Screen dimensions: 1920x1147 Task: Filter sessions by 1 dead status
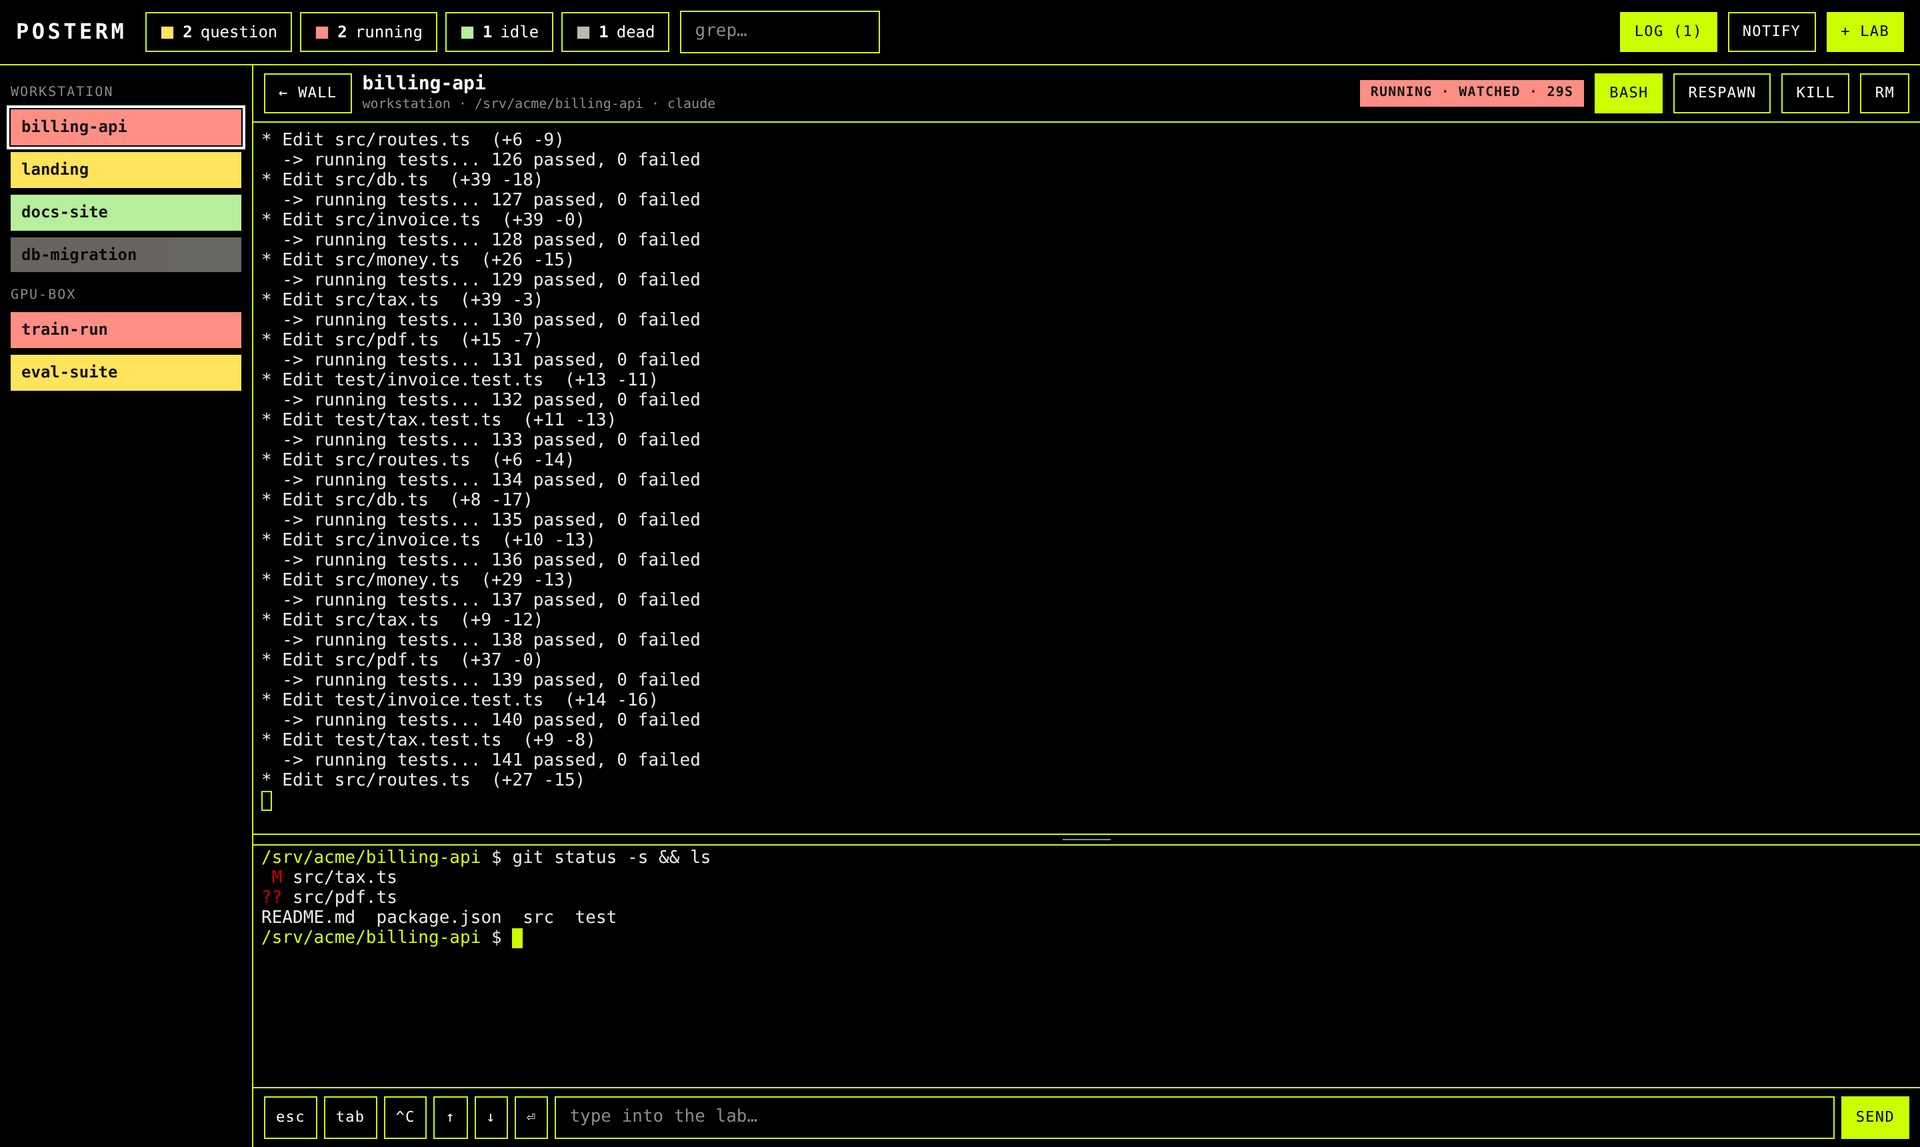click(x=615, y=32)
